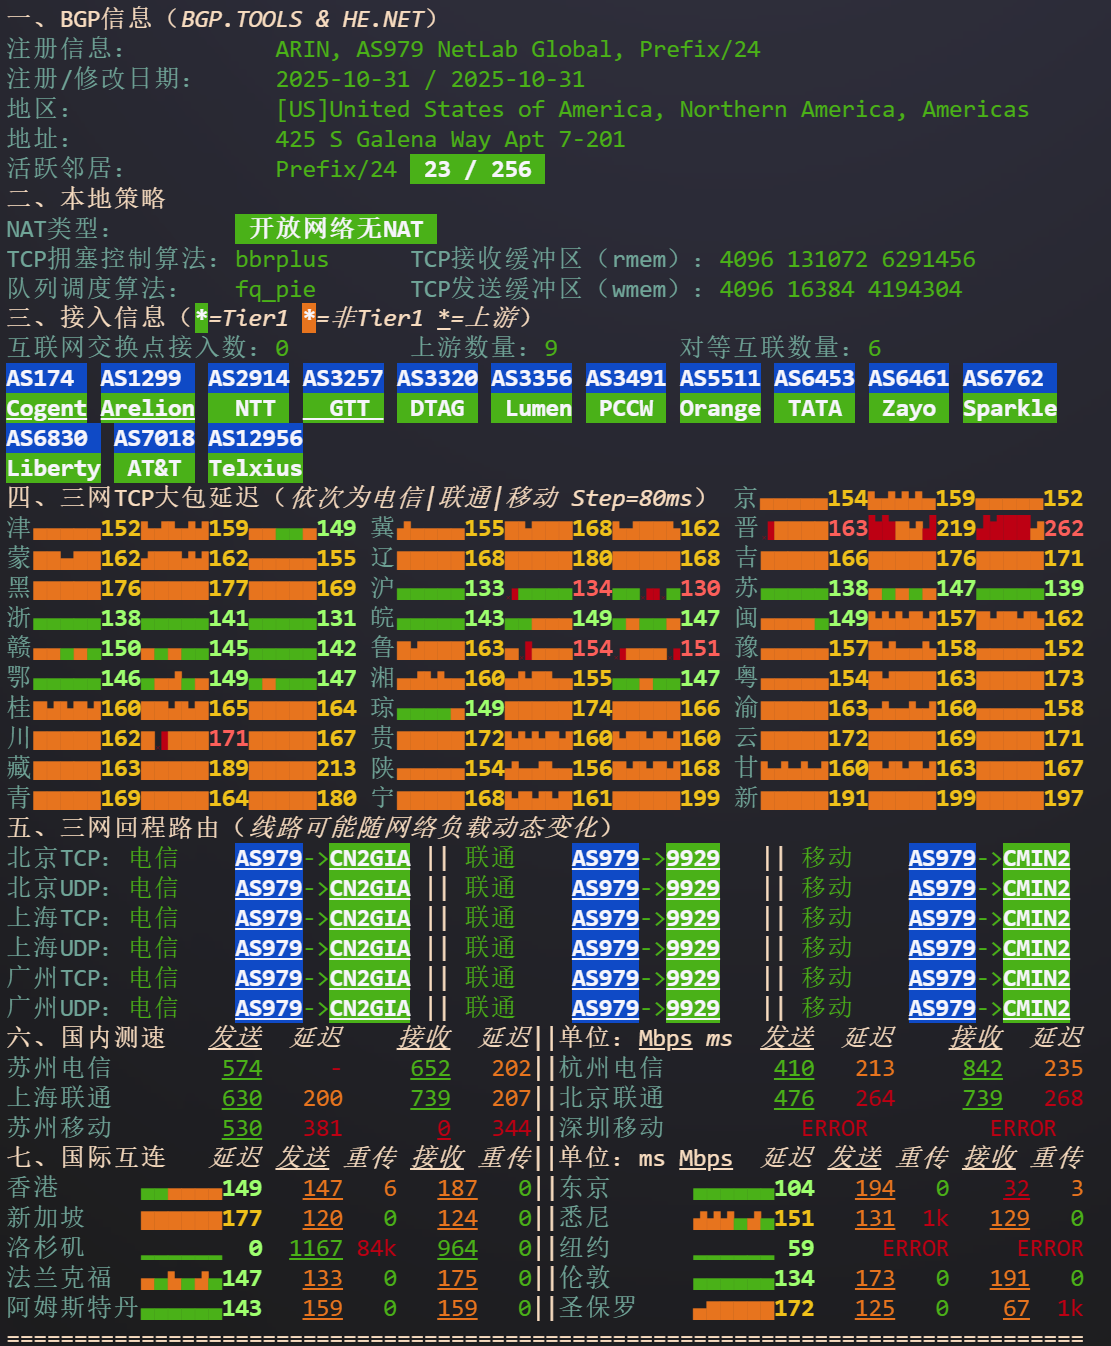Screen dimensions: 1111x1346
Task: Click the Cogent upstream label
Action: [46, 408]
